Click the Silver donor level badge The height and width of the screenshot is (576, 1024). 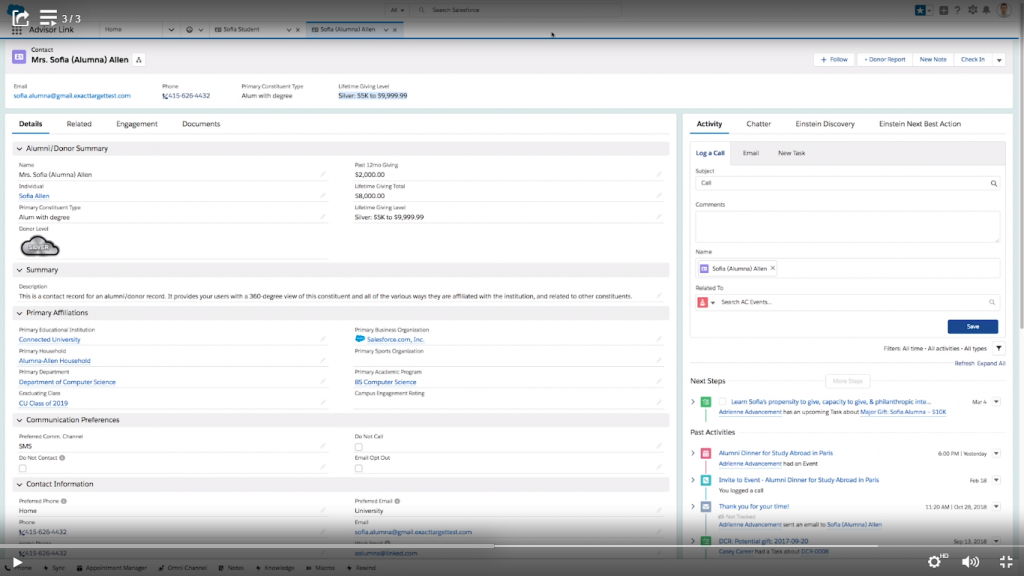click(40, 247)
